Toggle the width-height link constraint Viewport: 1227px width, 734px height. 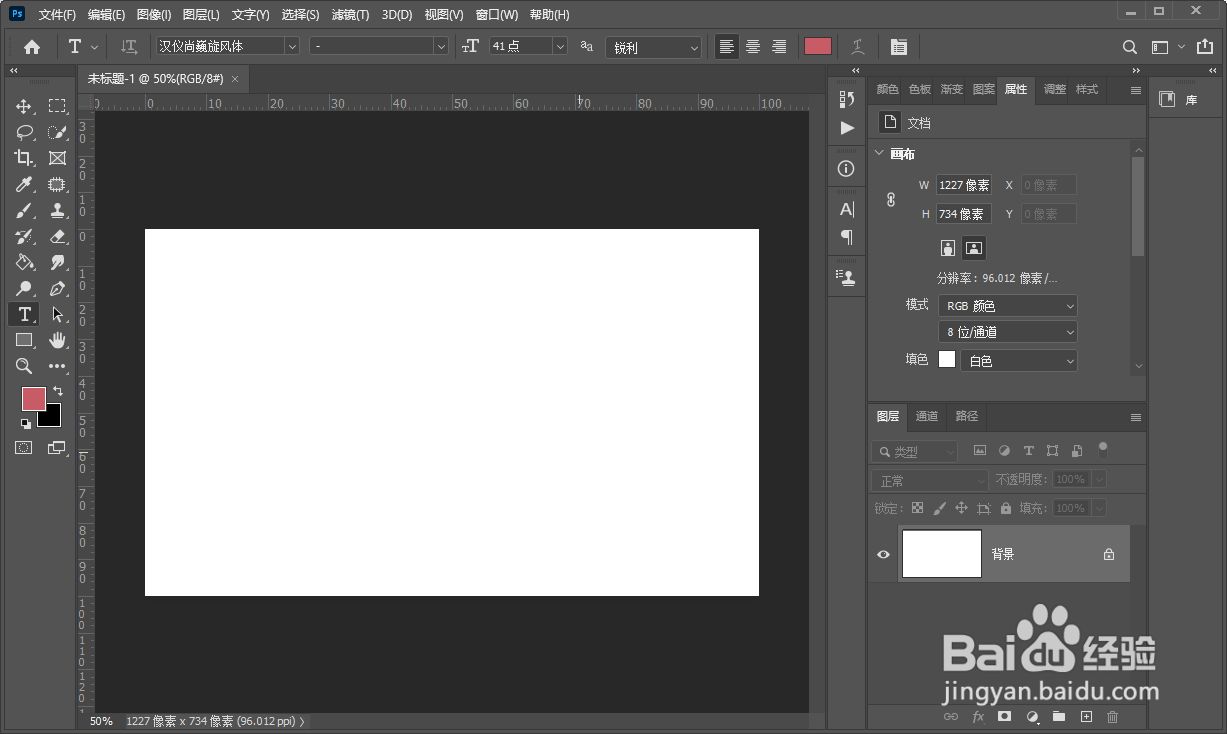(891, 200)
